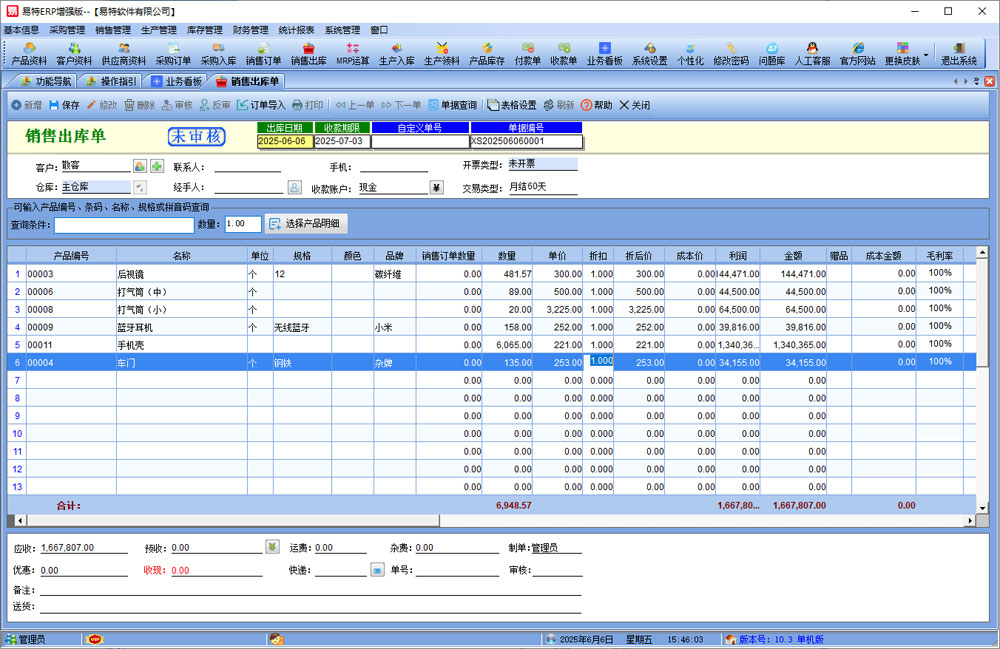Open 产品资料 from the main toolbar
This screenshot has width=1000, height=649.
coord(29,53)
